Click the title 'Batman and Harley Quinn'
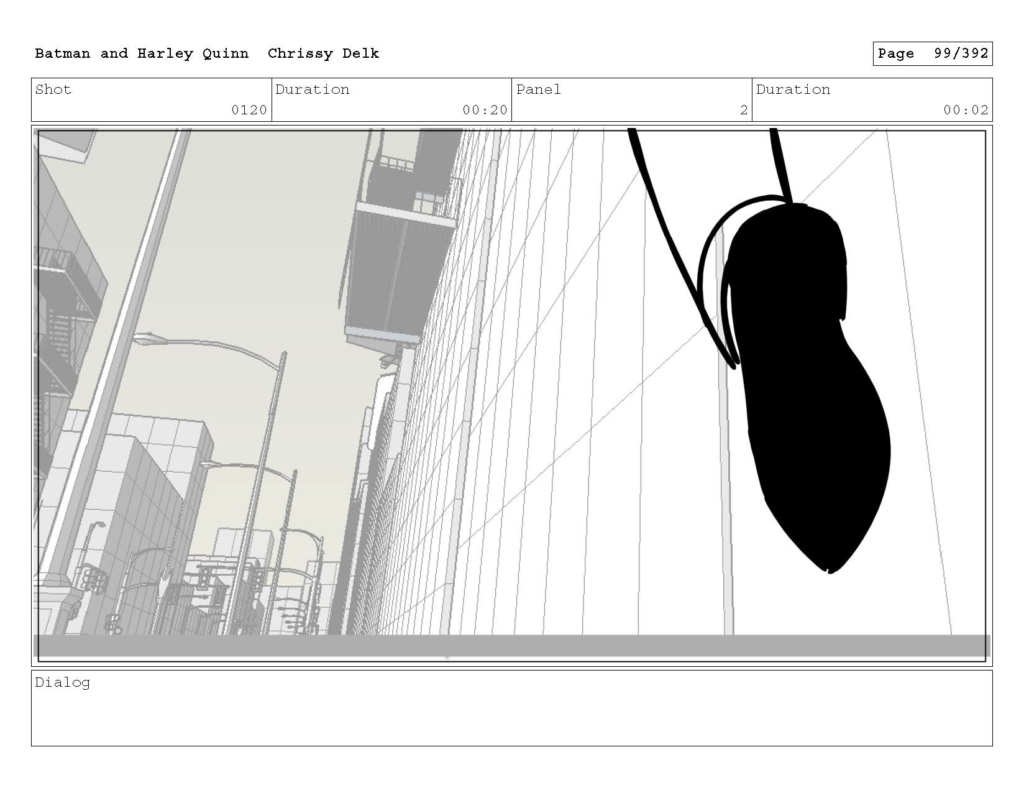Image resolution: width=1024 pixels, height=793 pixels. tap(142, 54)
